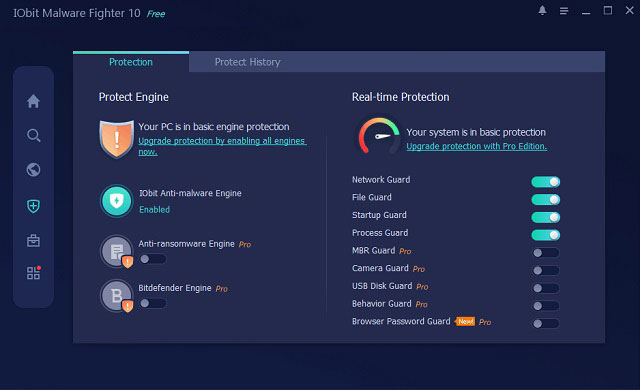Screen dimensions: 640x390
Task: Enable Browser Password Guard switch
Action: (546, 324)
